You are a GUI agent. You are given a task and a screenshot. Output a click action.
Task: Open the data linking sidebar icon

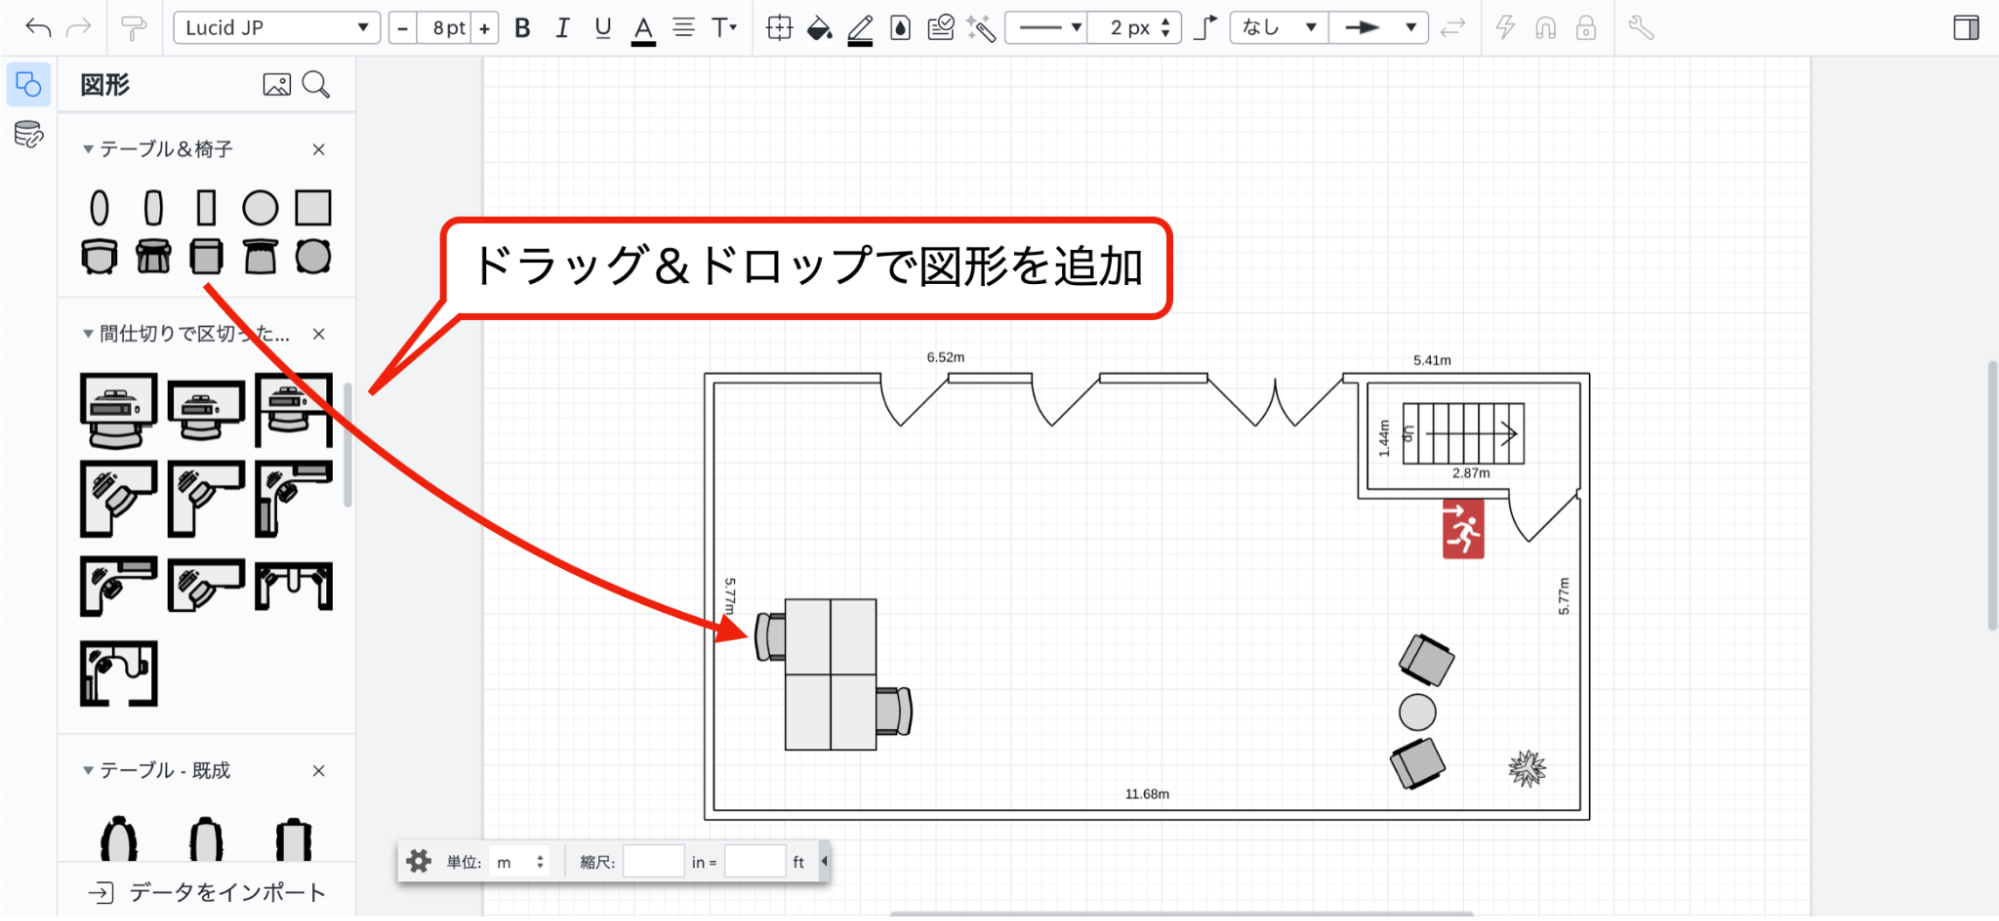[28, 134]
